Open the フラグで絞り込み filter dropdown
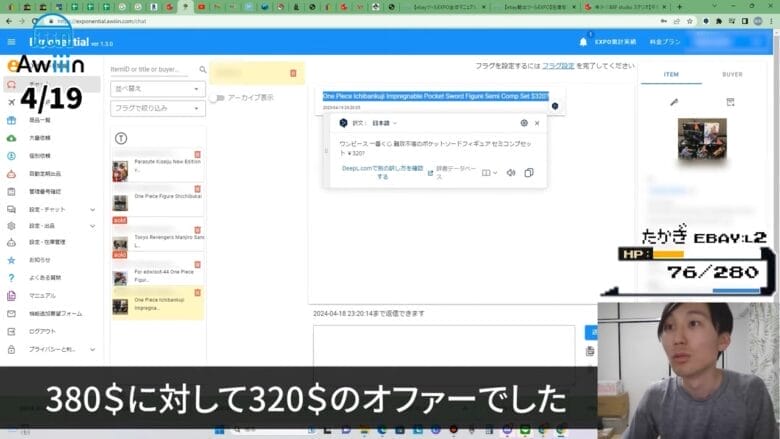This screenshot has width=780, height=439. 158,108
